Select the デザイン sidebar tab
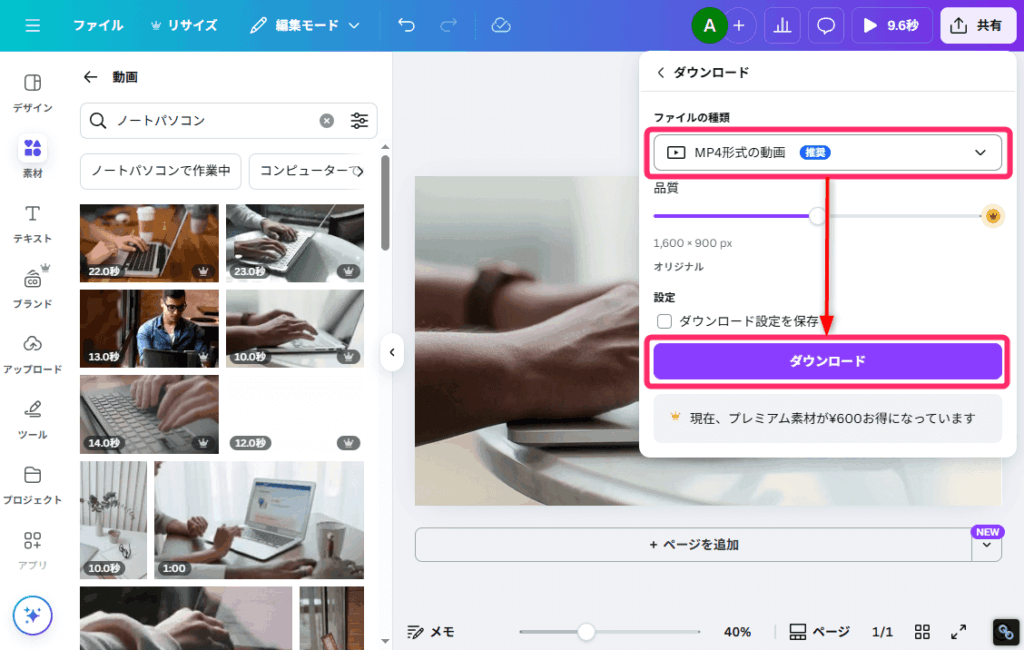This screenshot has width=1024, height=650. (x=32, y=93)
